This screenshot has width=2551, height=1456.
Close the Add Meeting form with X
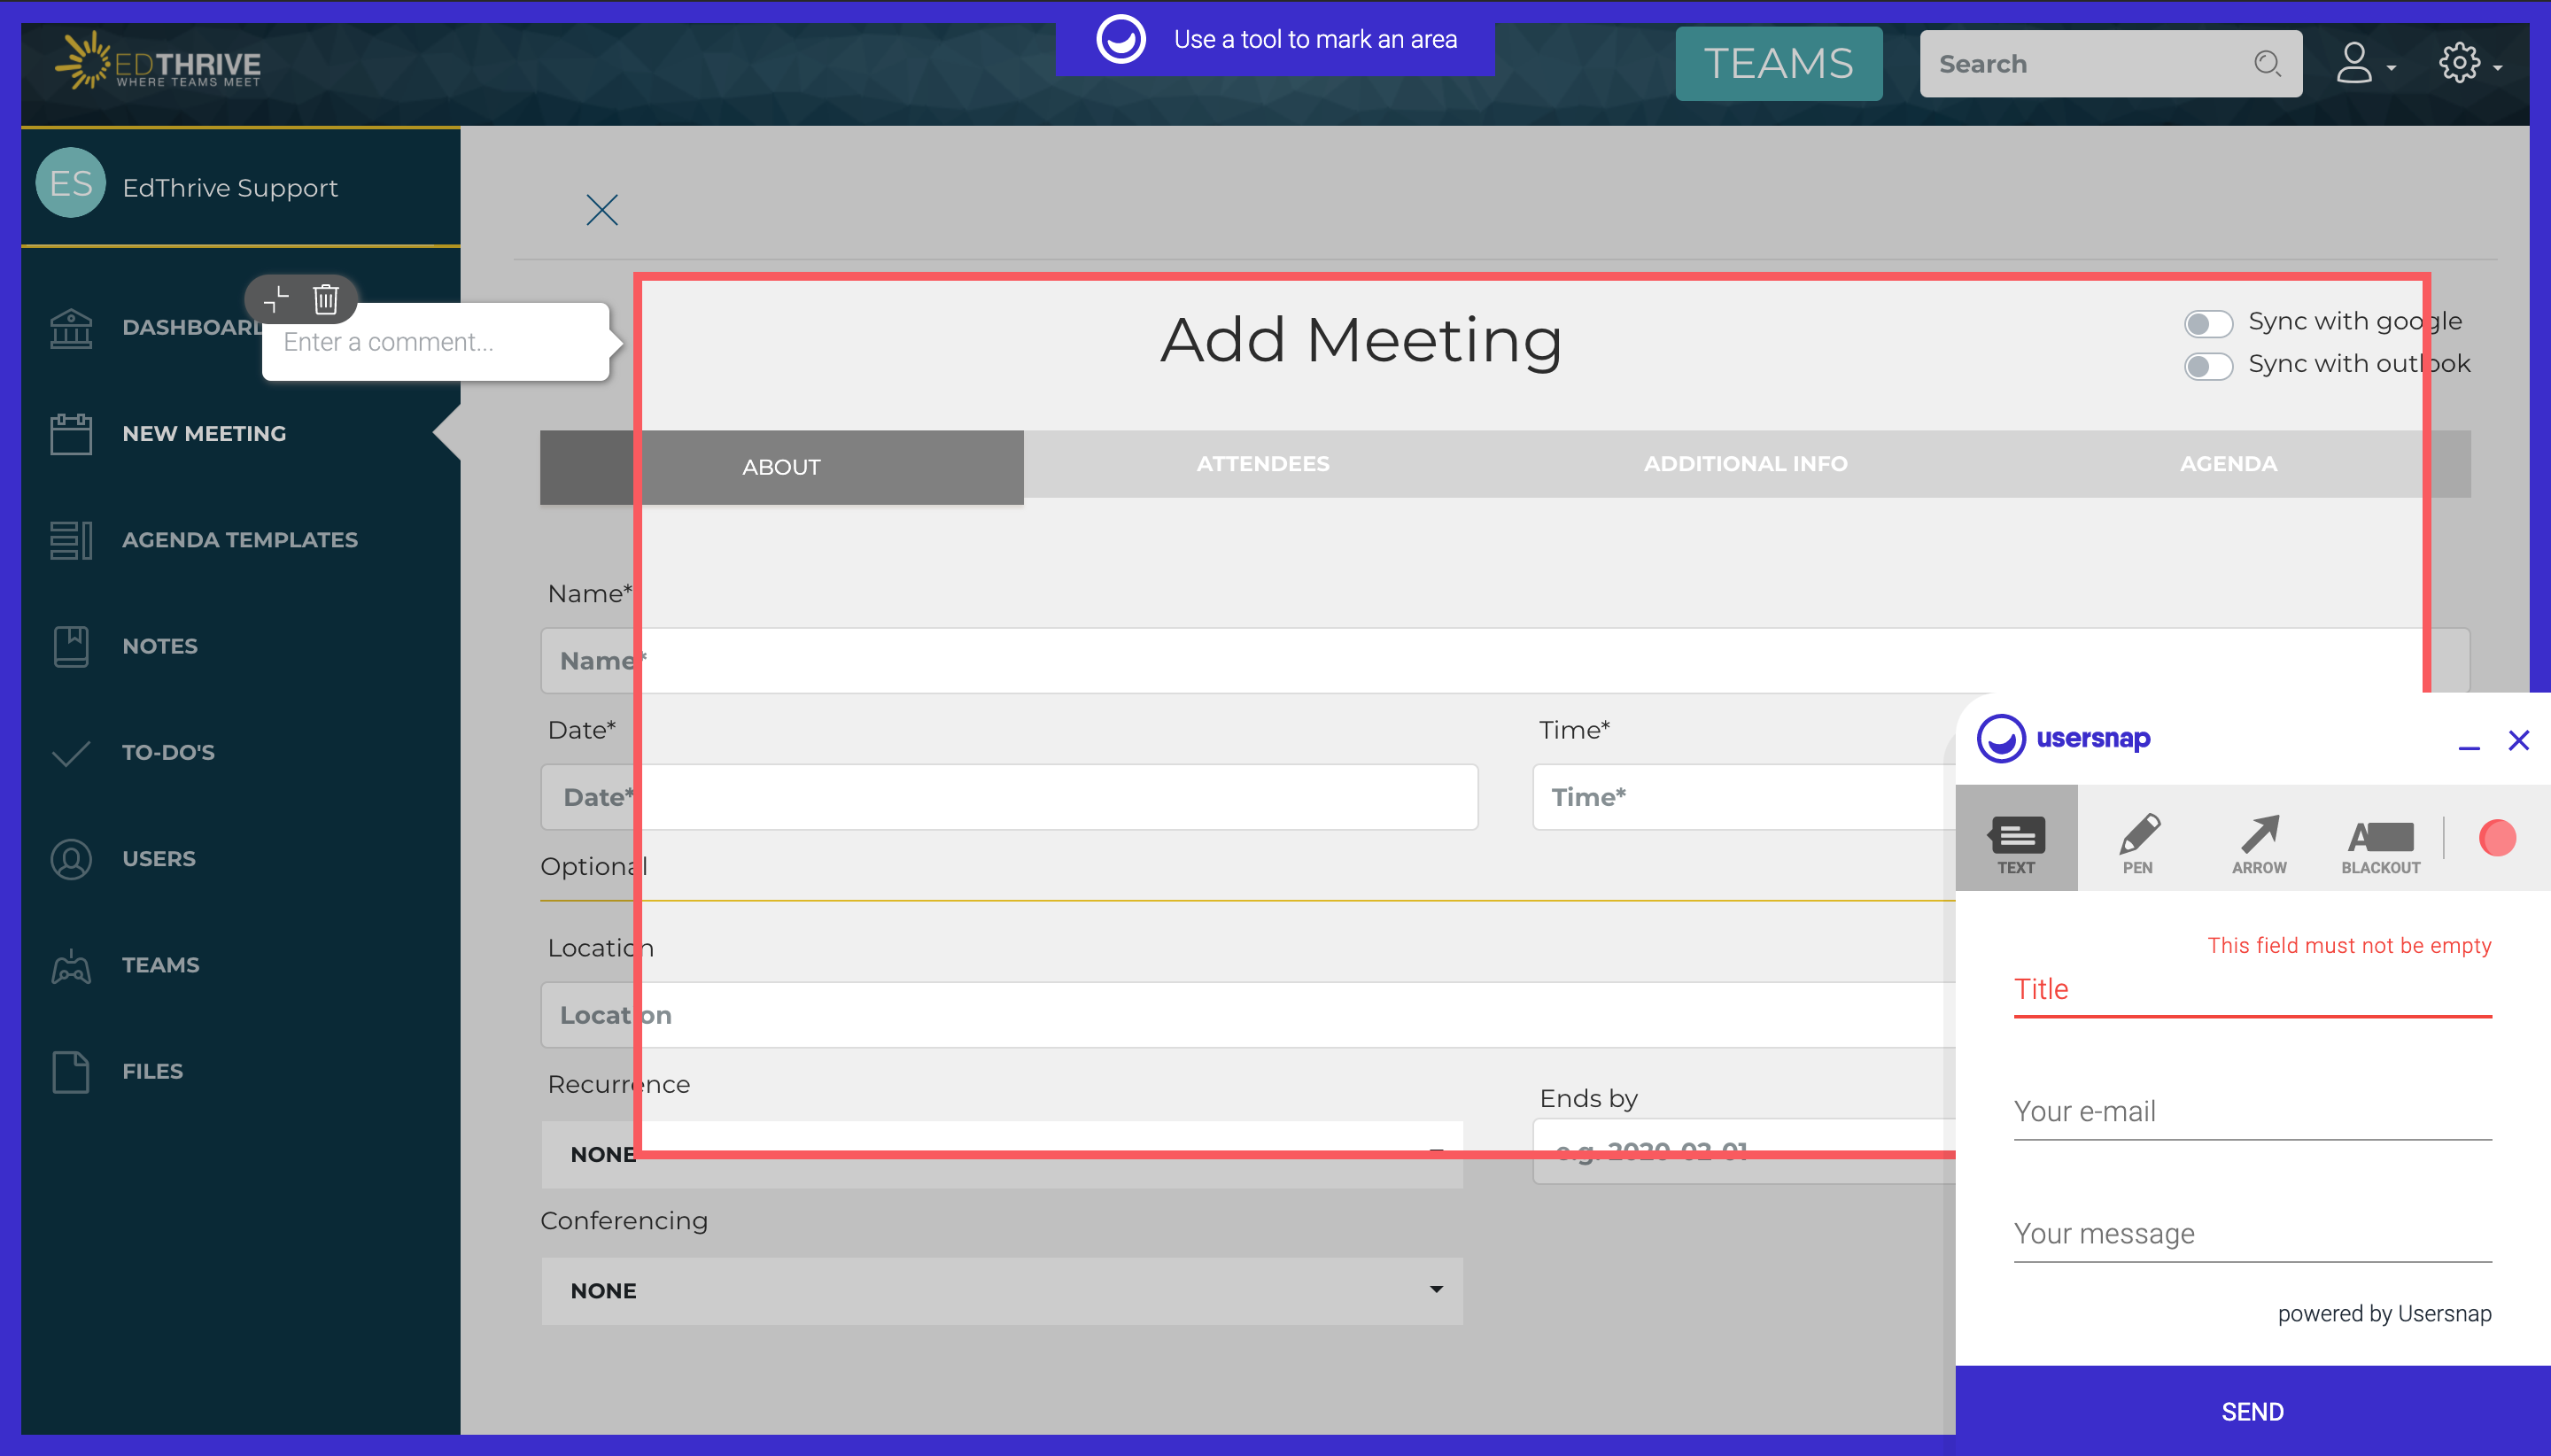click(602, 210)
